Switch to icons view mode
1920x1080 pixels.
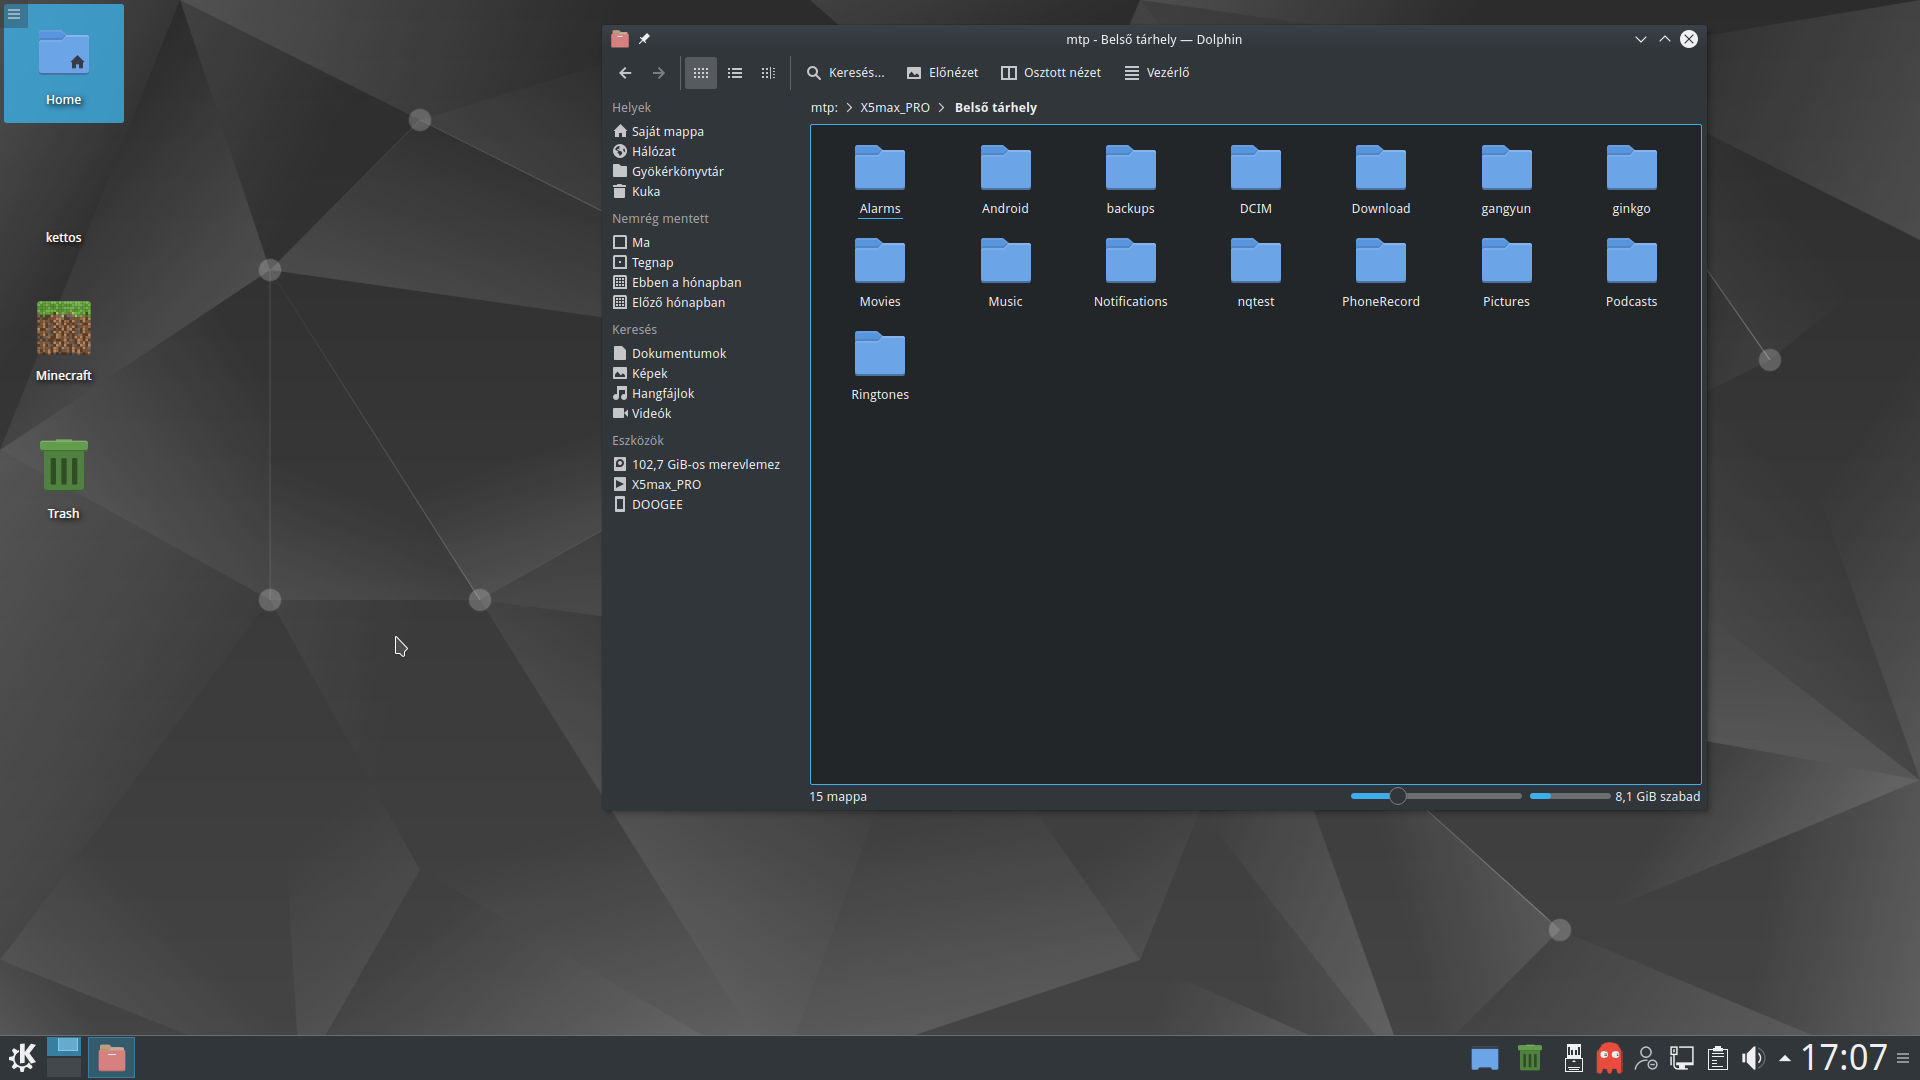[x=700, y=73]
